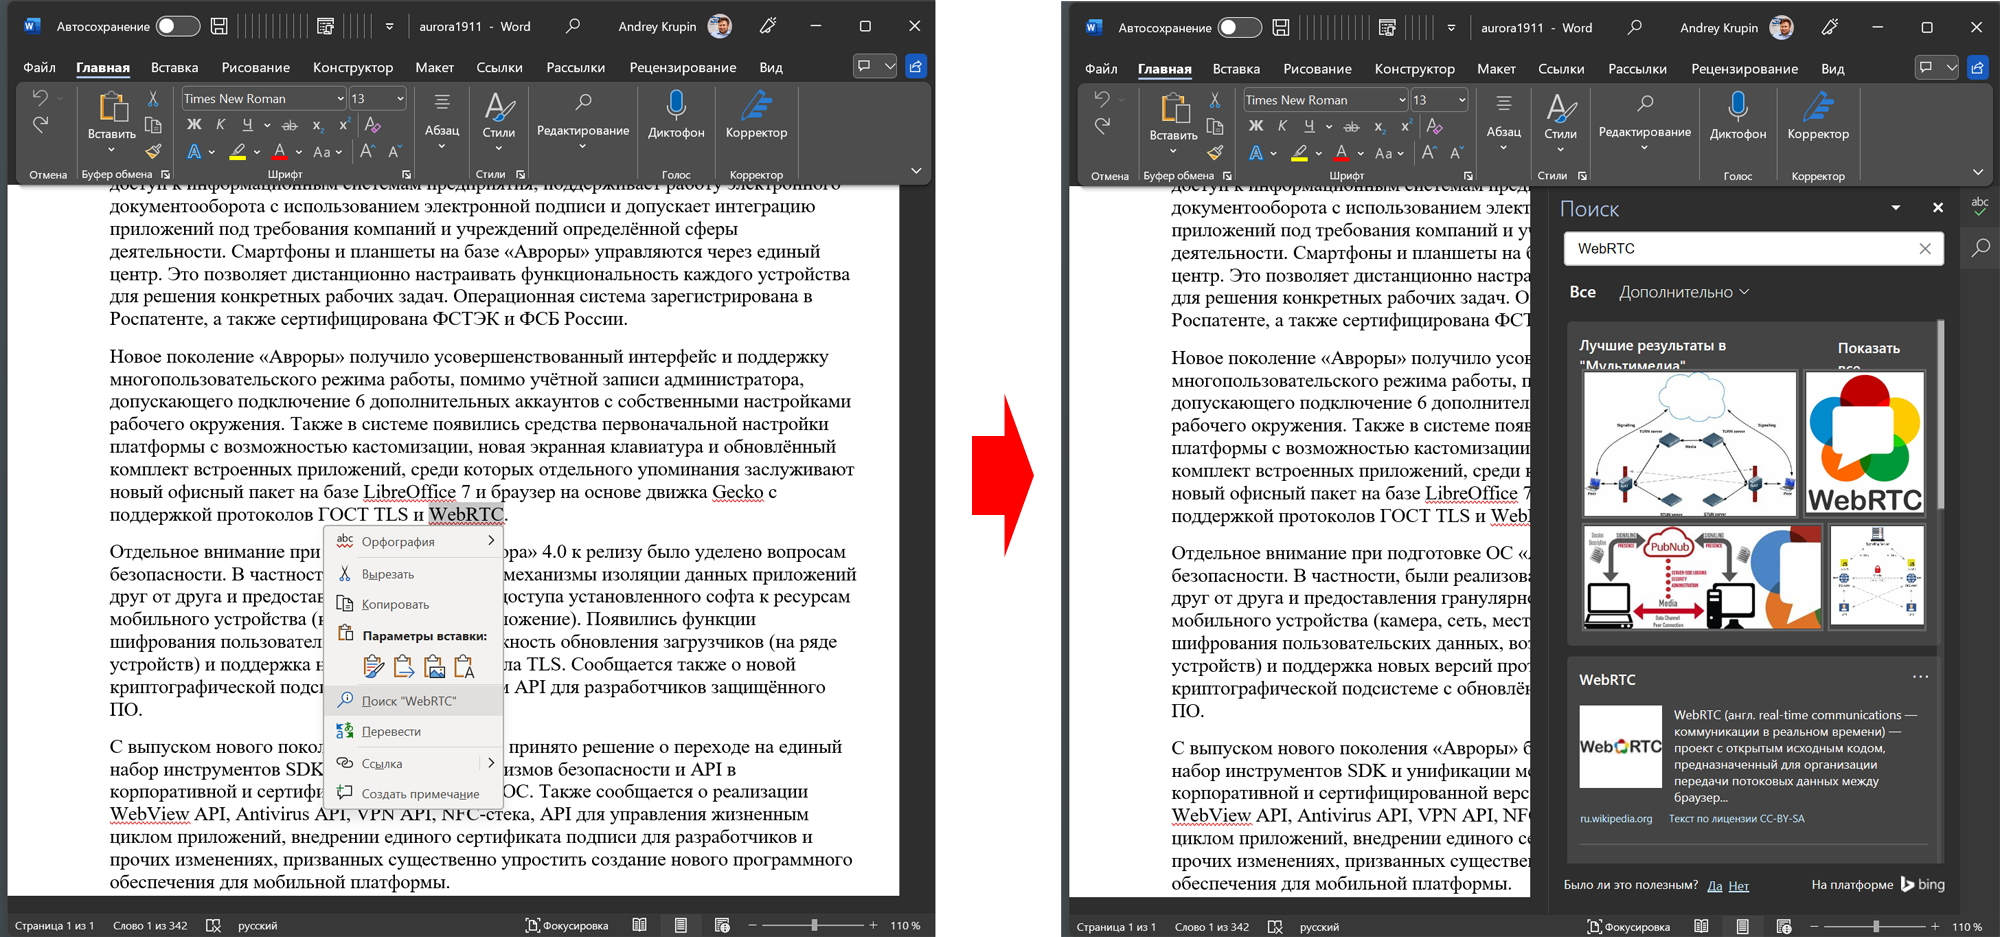The height and width of the screenshot is (937, 2000).
Task: Open Change Case (Aa) dropdown in left window
Action: pyautogui.click(x=326, y=152)
